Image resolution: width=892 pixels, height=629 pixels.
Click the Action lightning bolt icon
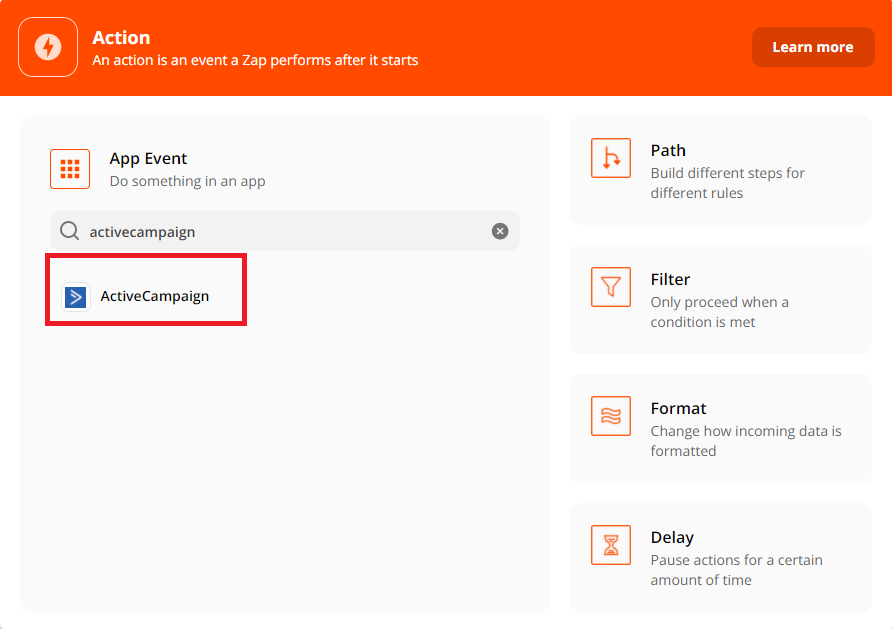tap(48, 47)
